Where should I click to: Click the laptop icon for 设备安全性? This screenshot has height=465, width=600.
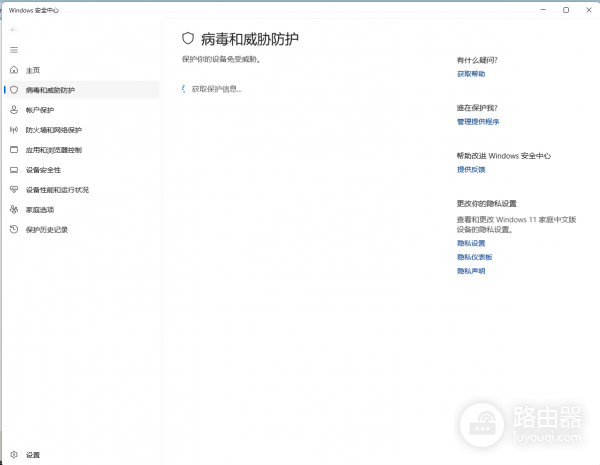point(14,170)
